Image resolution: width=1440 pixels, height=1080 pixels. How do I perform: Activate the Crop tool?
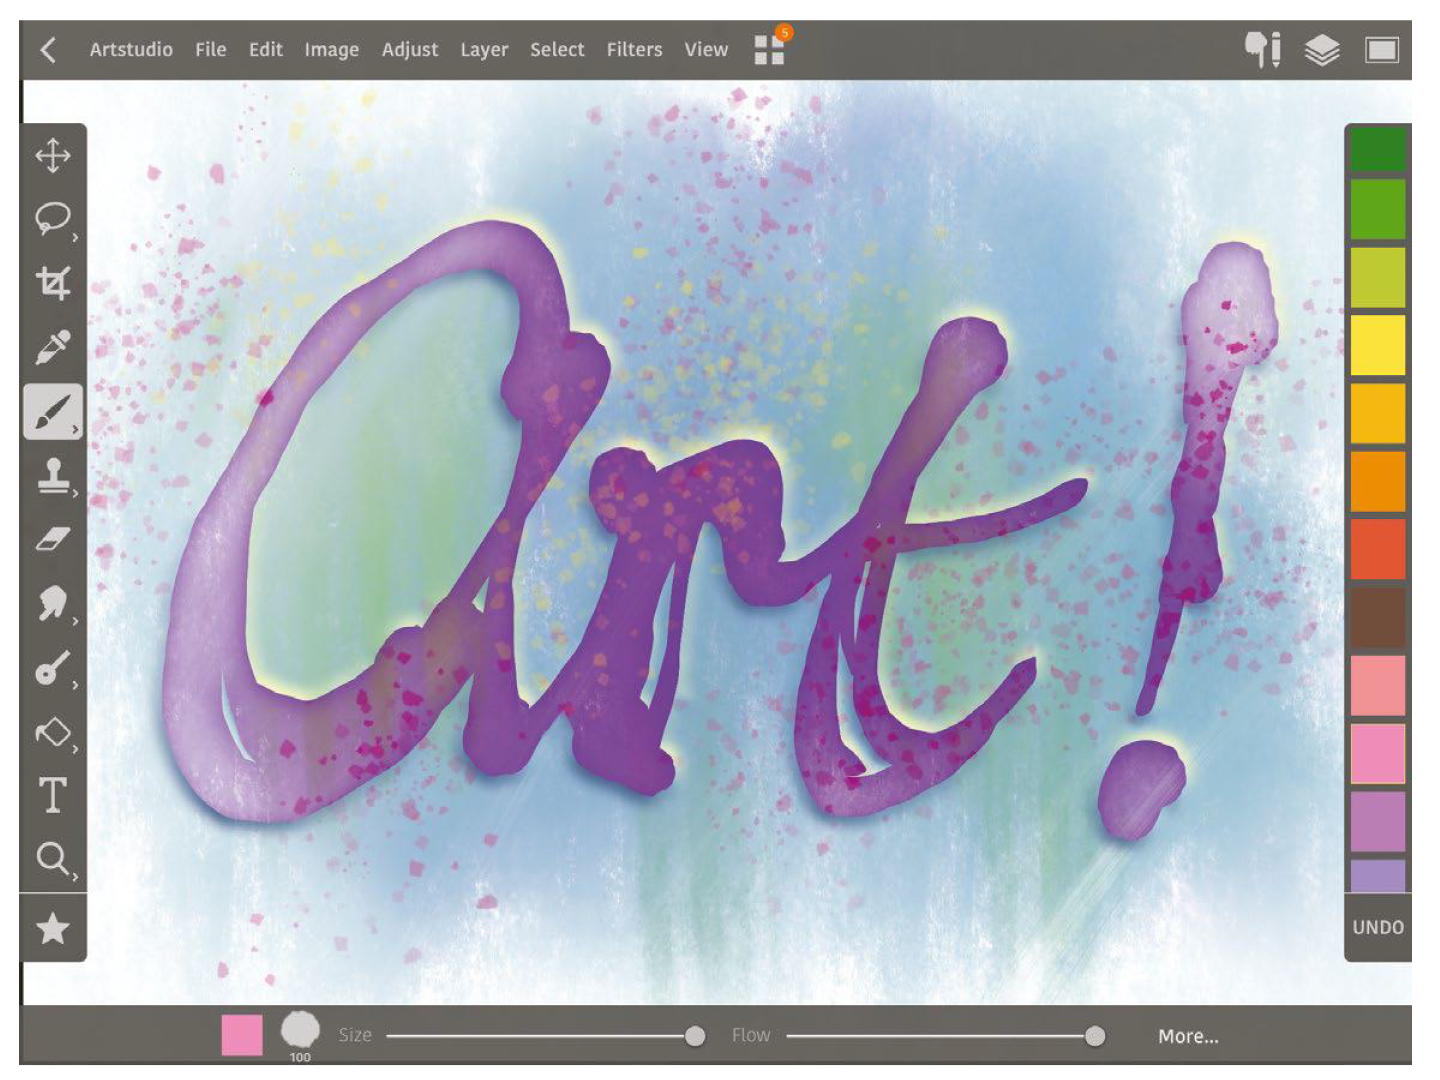[x=53, y=283]
